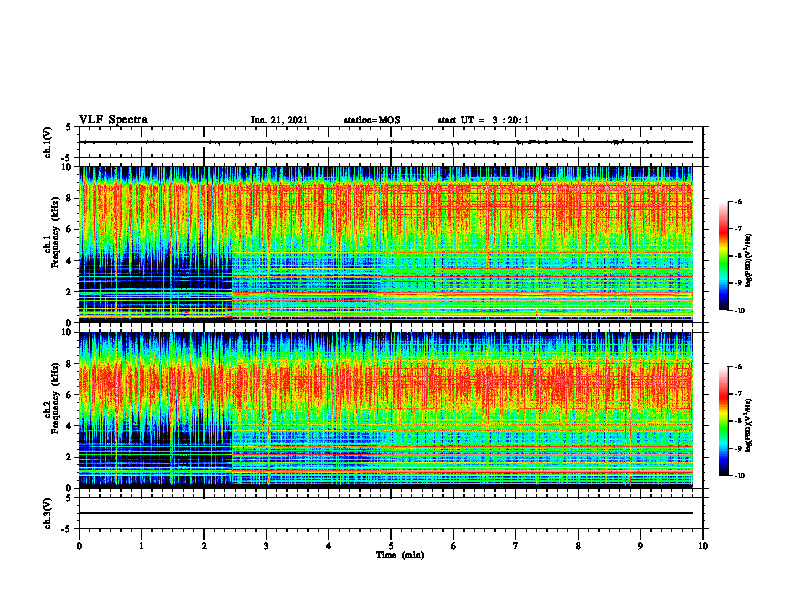
Task: Click the ch.2 colorbar 'log(PSD)(V²/Hz)' label
Action: pyautogui.click(x=749, y=426)
